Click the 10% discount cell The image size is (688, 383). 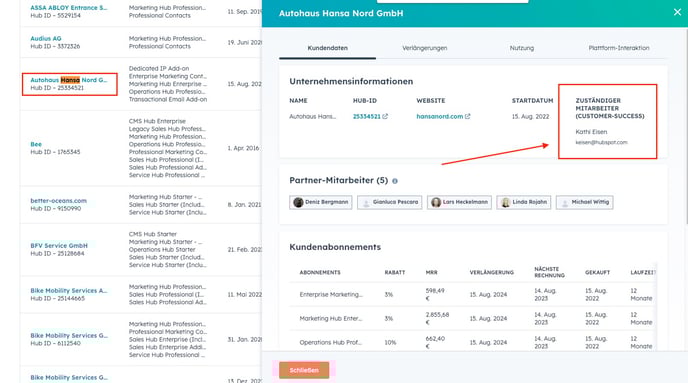(390, 342)
